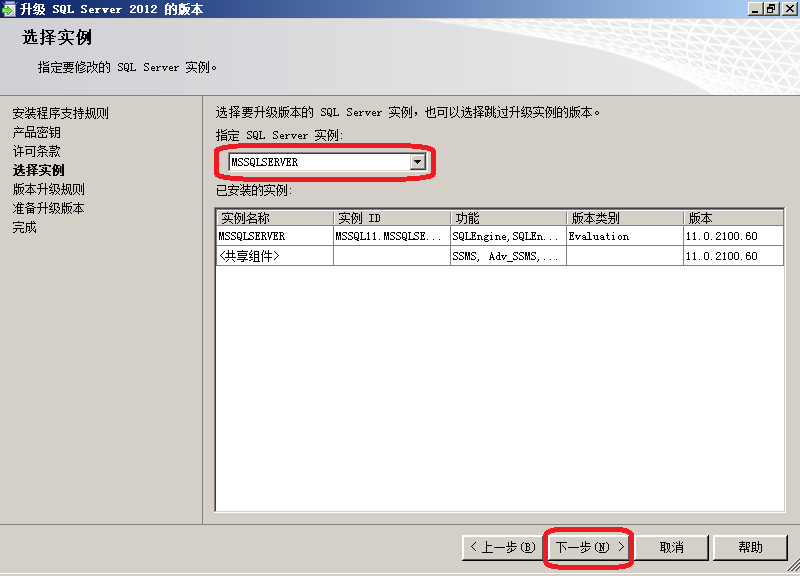Click the MSSQLSERVER instance combo box field

pos(327,162)
